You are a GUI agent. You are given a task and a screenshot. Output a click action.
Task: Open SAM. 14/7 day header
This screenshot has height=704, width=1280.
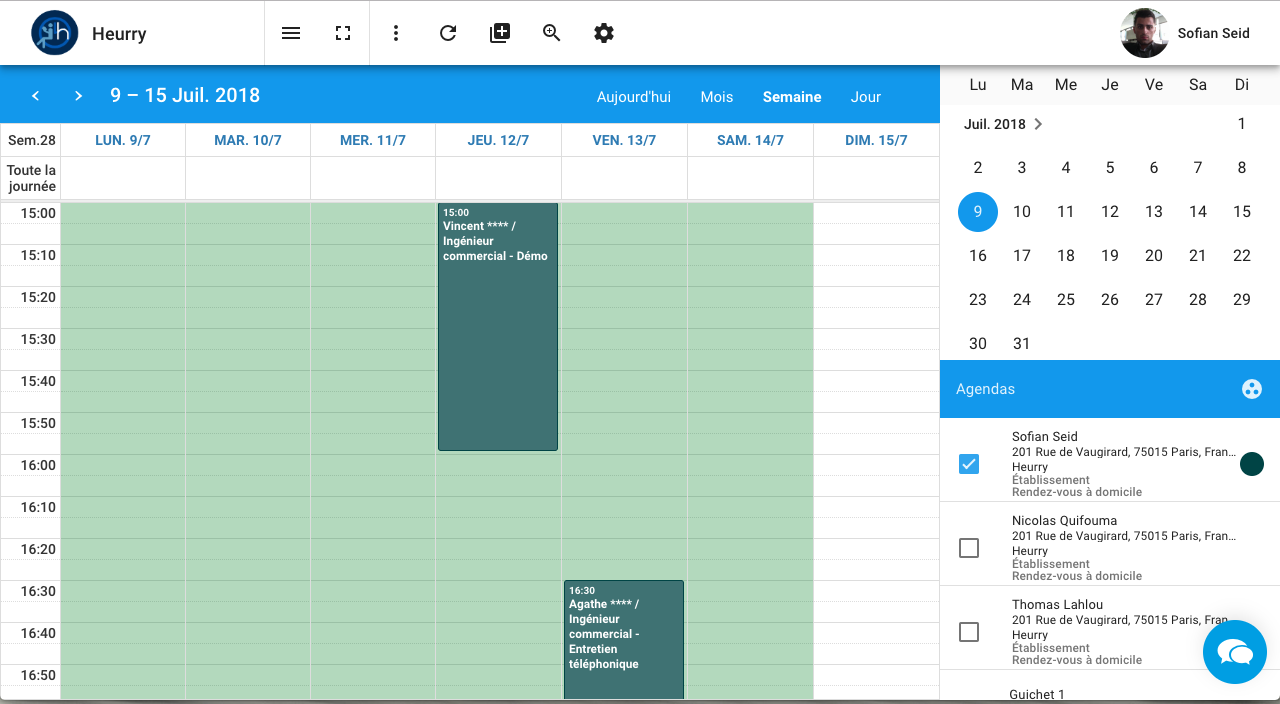750,140
